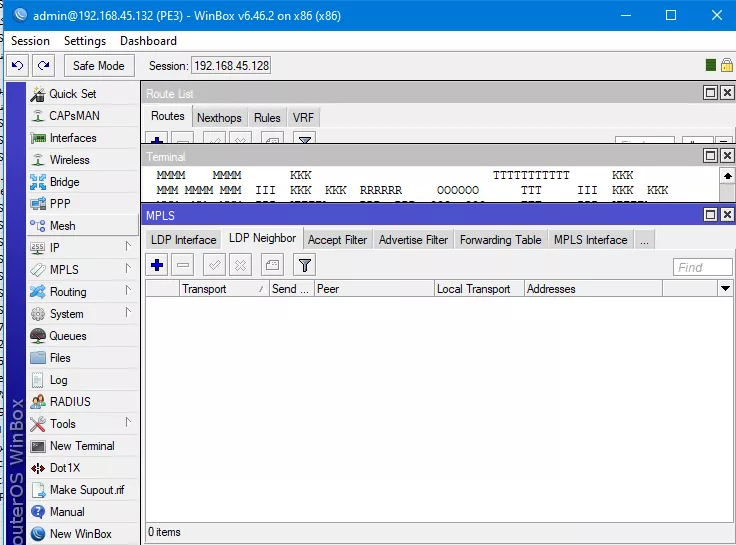Expand the Routing submenu

tap(83, 292)
